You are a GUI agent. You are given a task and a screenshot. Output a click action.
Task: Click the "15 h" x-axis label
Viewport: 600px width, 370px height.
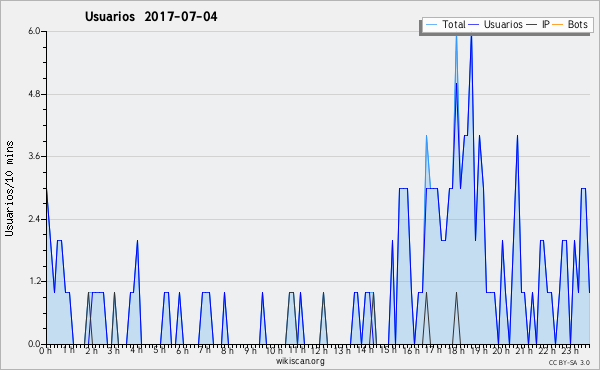point(388,350)
